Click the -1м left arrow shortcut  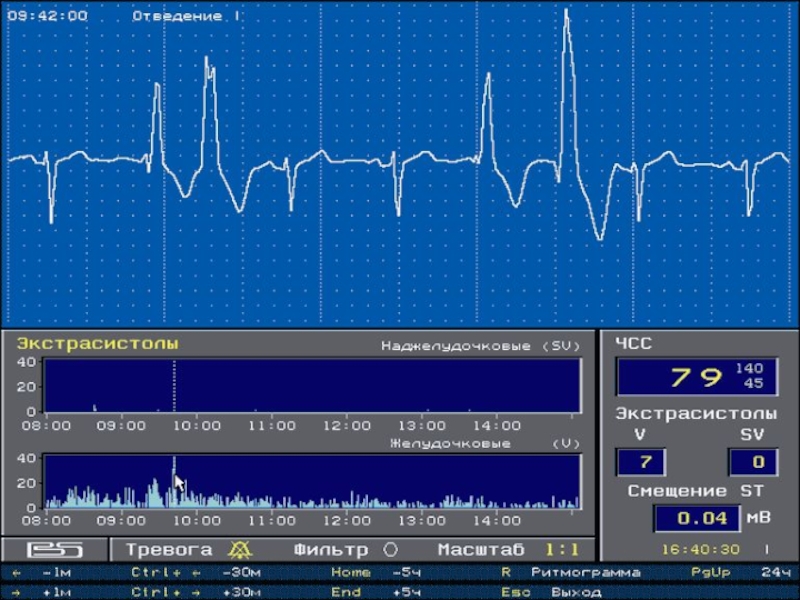pyautogui.click(x=41, y=572)
